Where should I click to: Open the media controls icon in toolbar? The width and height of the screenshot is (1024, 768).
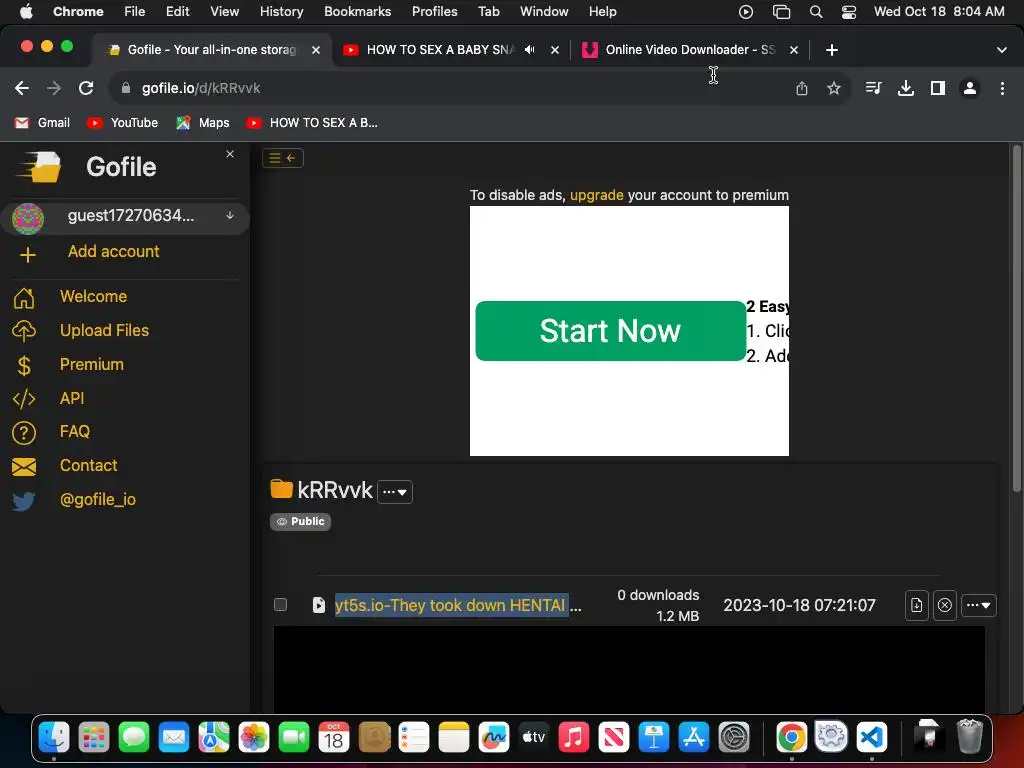(873, 88)
